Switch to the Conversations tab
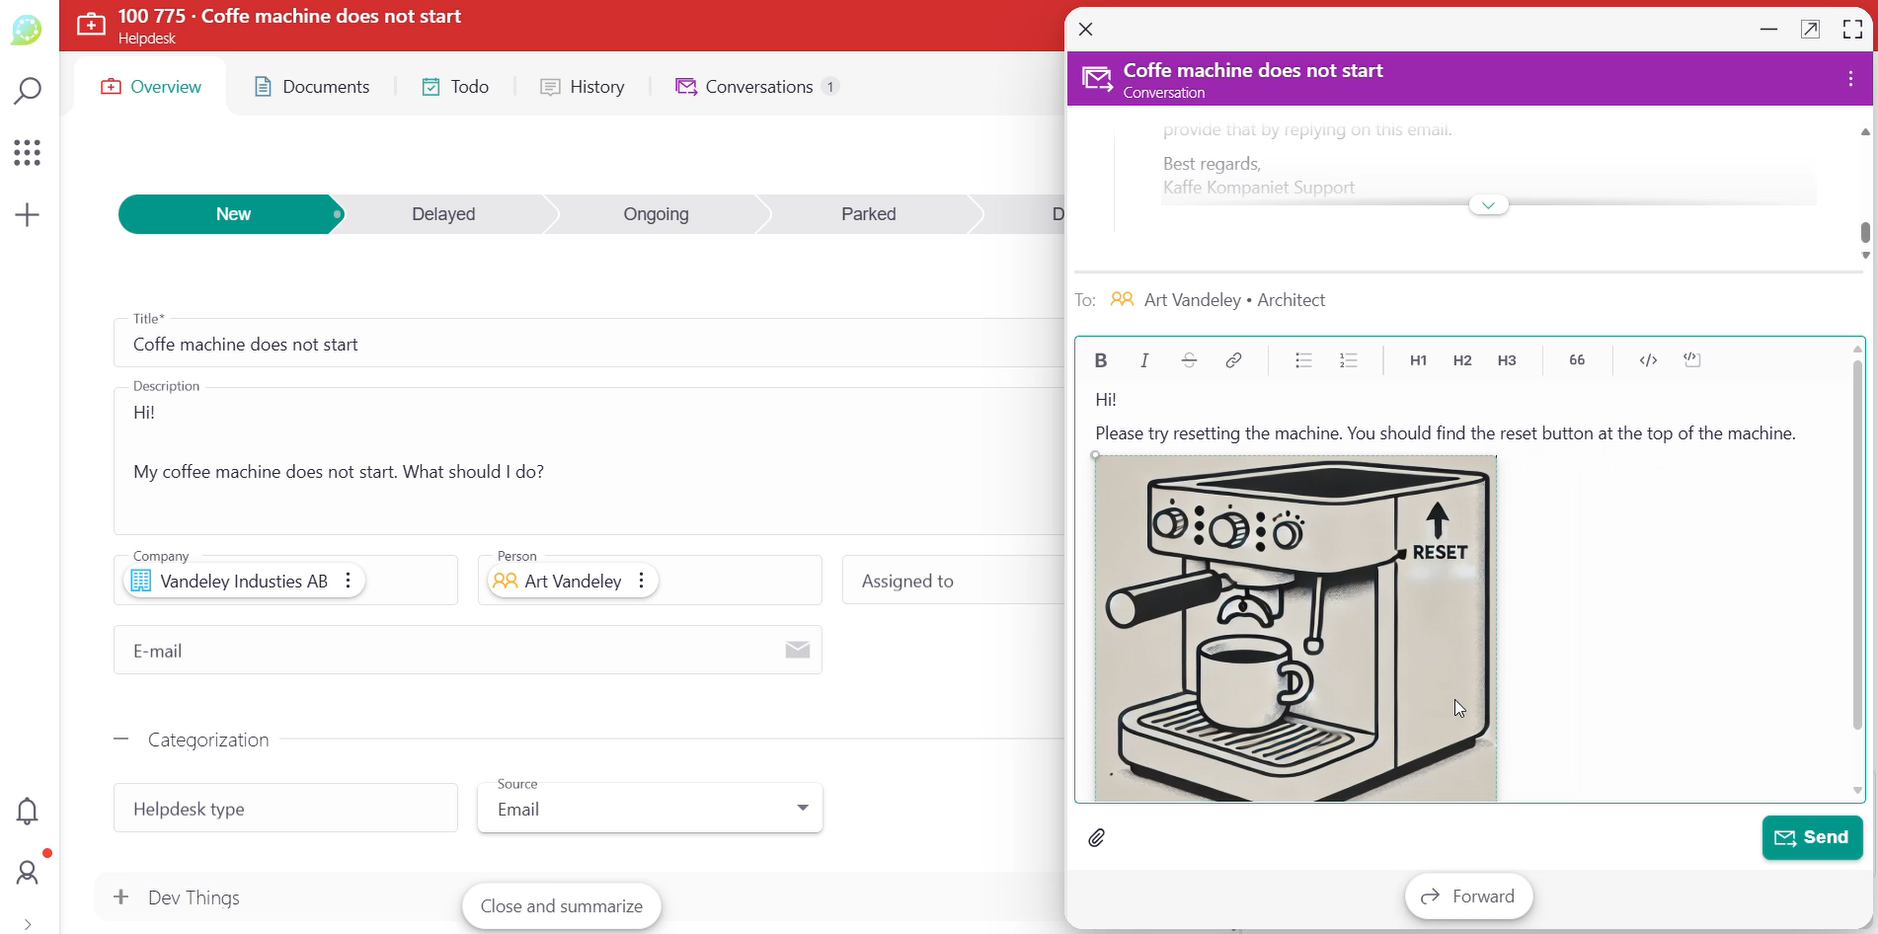The width and height of the screenshot is (1878, 934). click(756, 87)
